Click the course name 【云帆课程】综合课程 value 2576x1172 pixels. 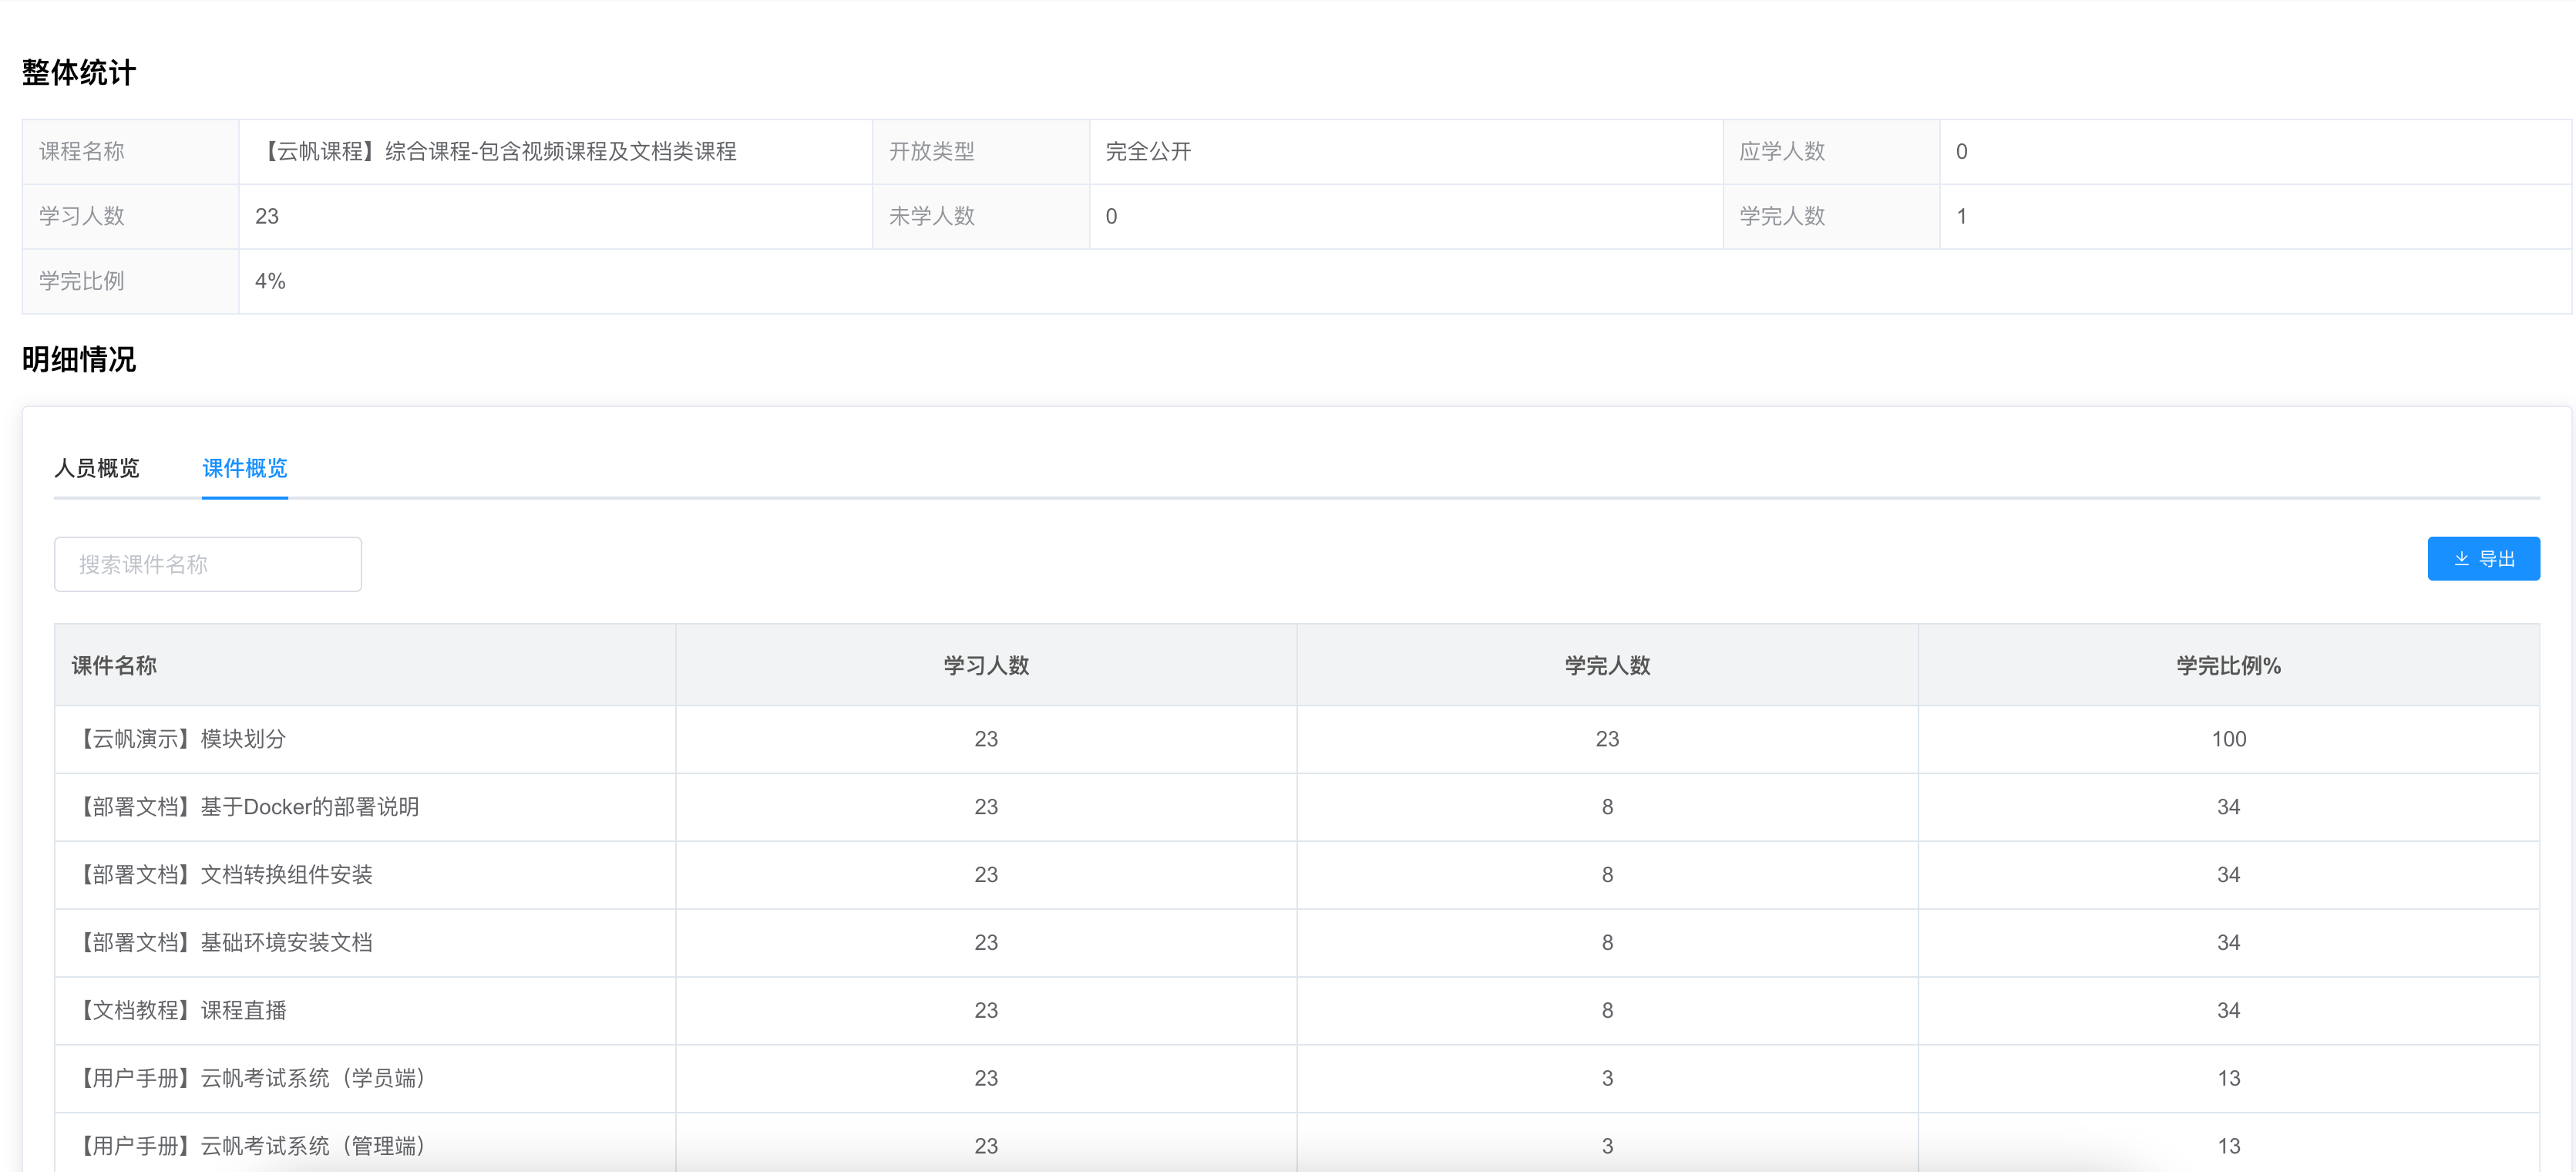(x=497, y=152)
